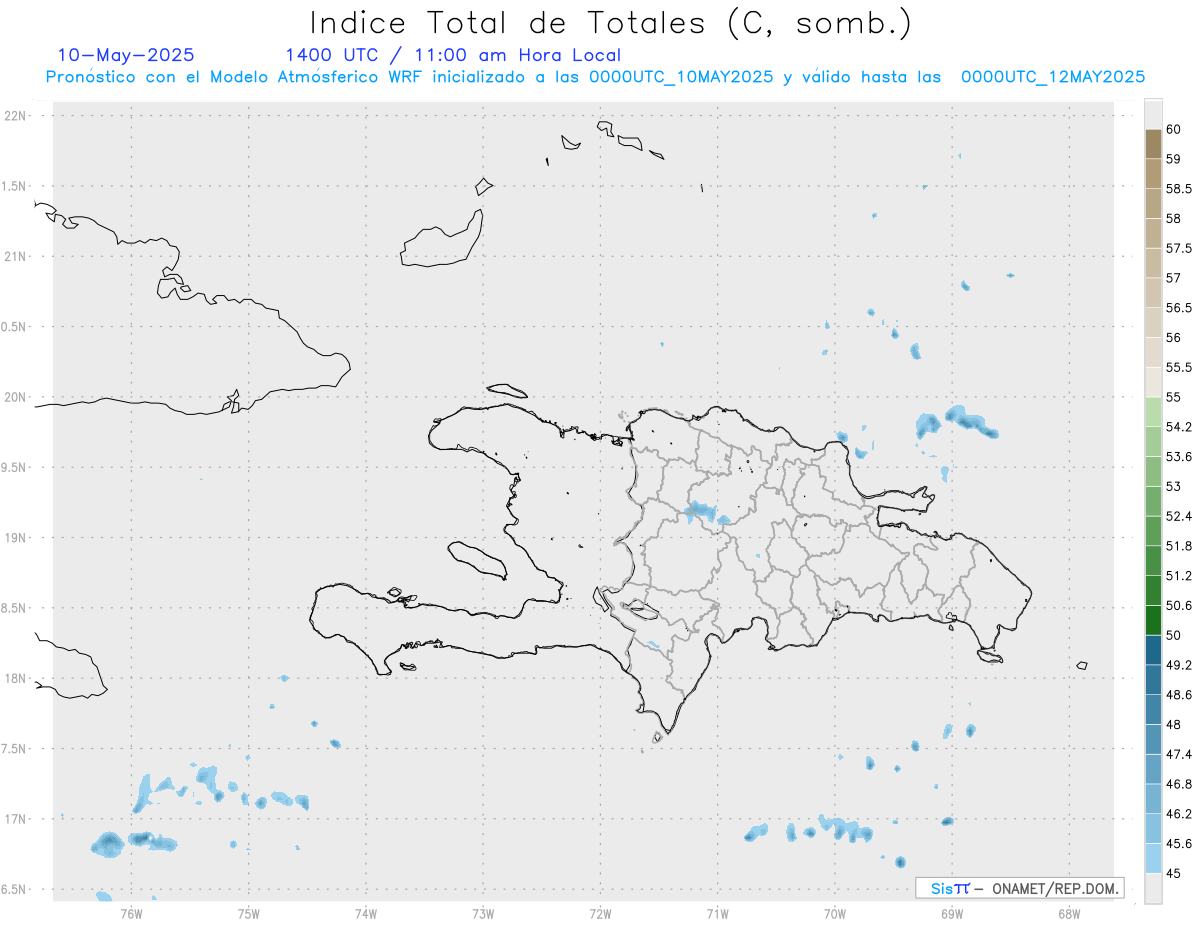1200x927 pixels.
Task: Select the date text "10-May-2025"
Action: pos(126,55)
